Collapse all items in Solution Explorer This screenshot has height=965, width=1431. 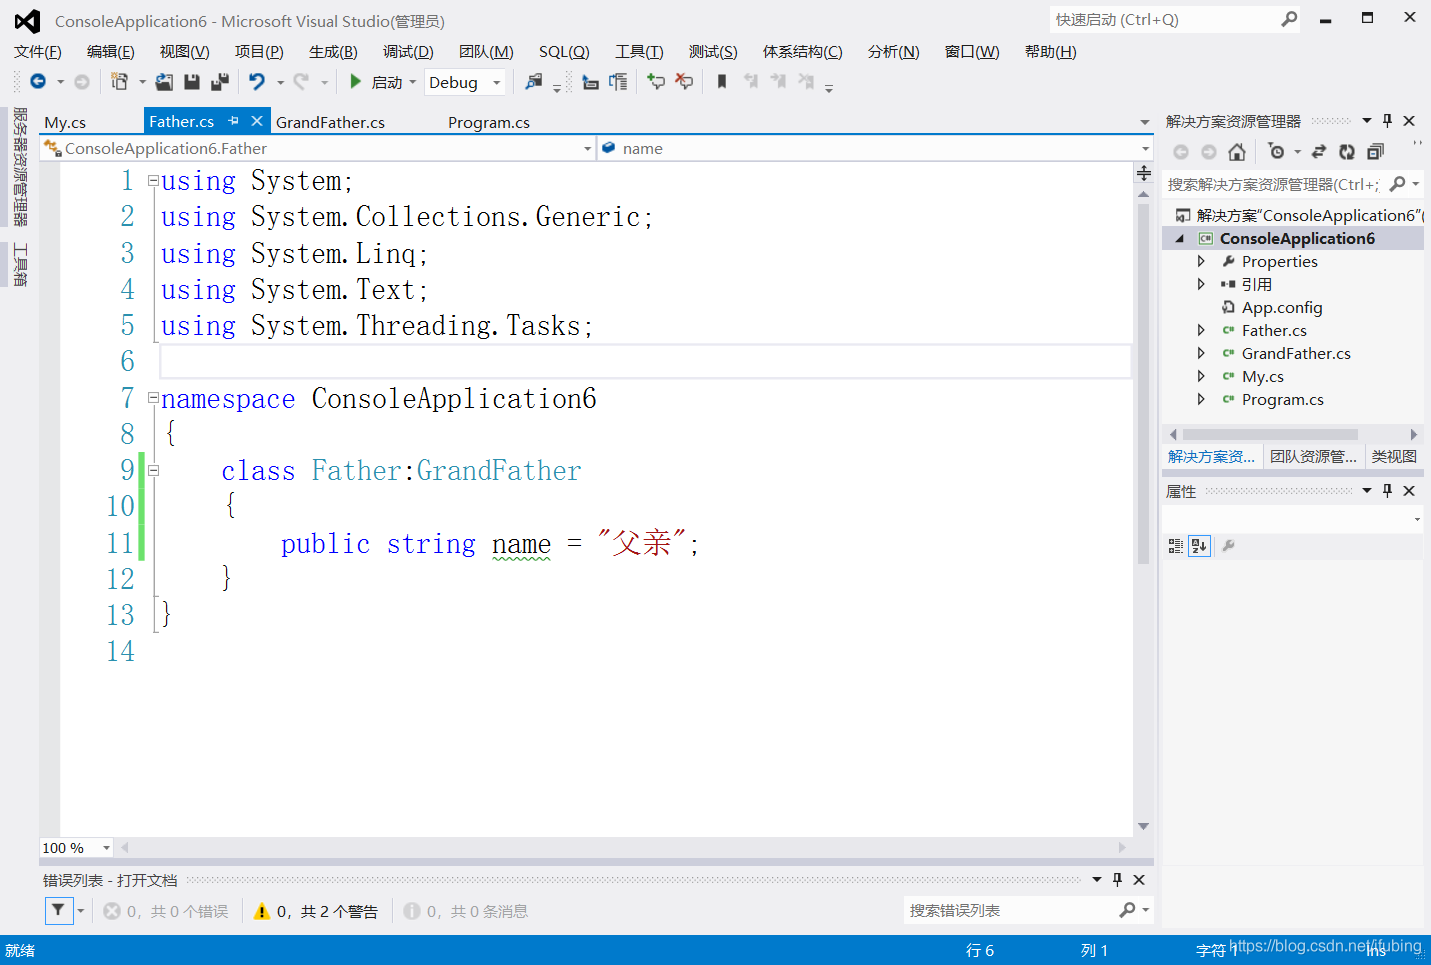point(1375,152)
